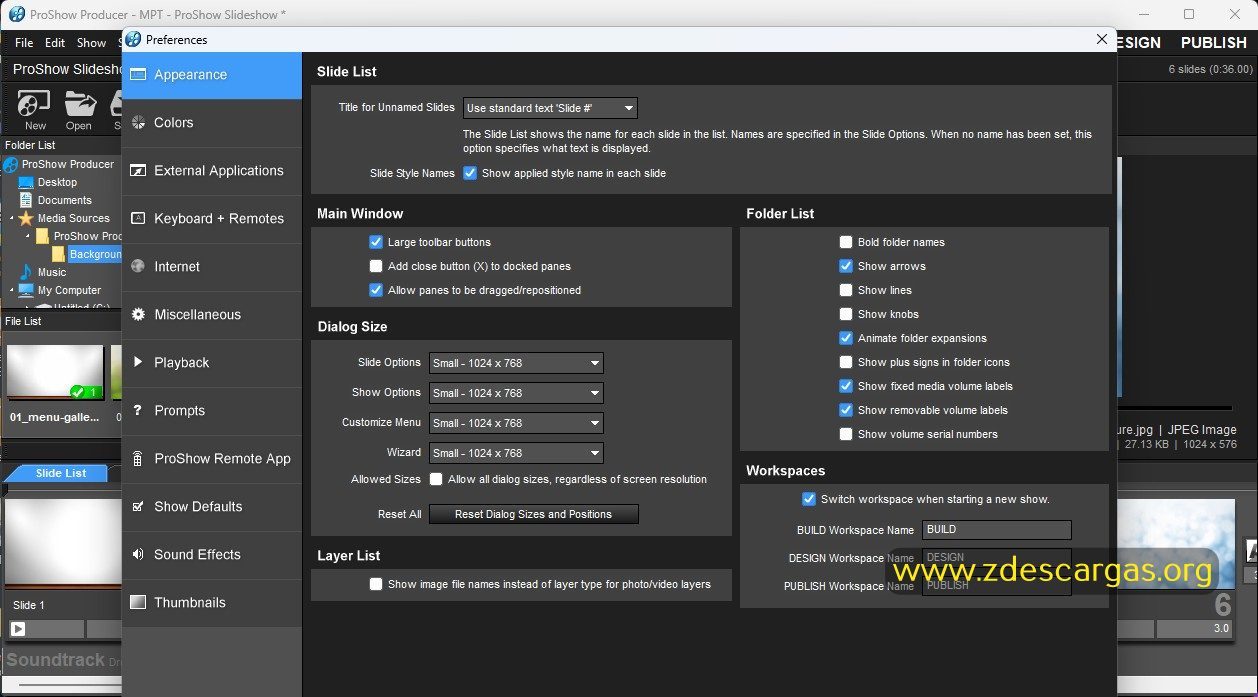Screen dimensions: 1258x697
Task: Enable Show image file names in Layer List
Action: (x=376, y=584)
